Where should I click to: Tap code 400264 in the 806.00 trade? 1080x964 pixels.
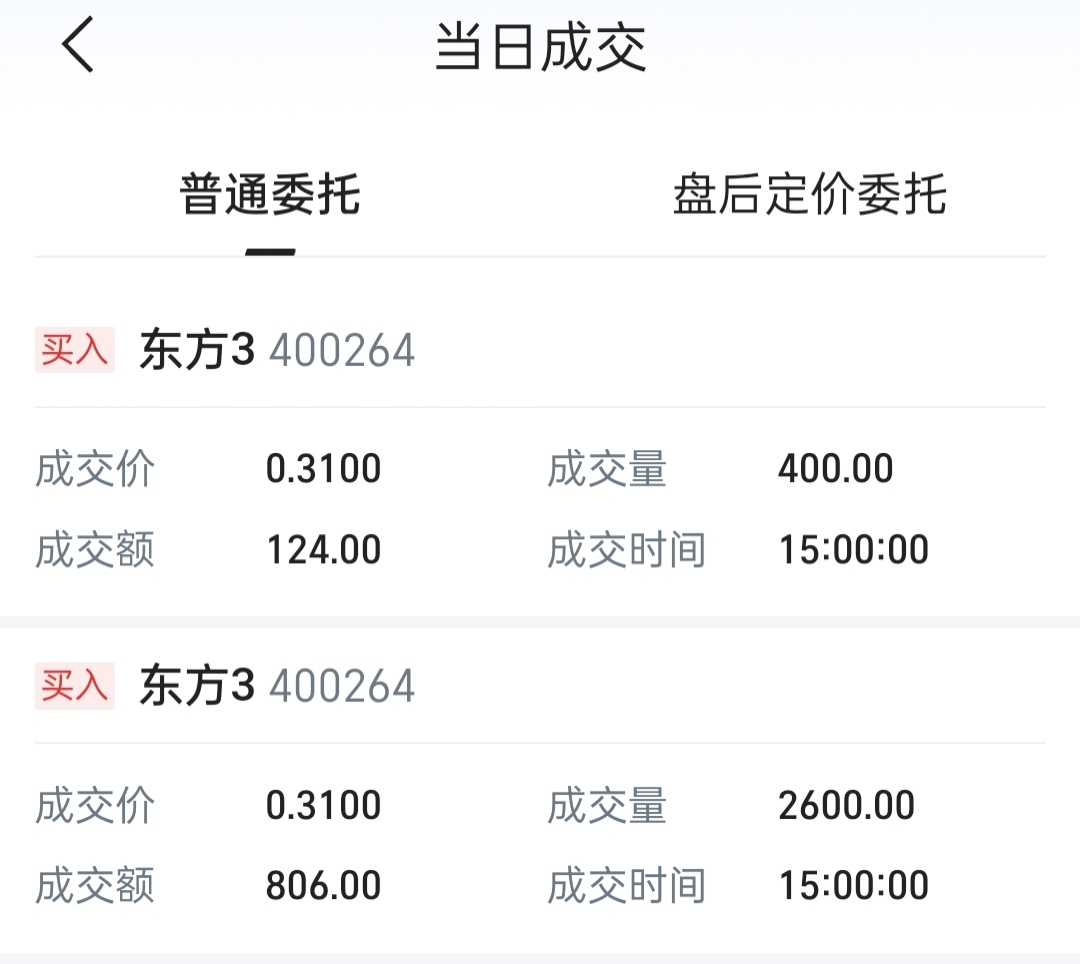(x=342, y=687)
